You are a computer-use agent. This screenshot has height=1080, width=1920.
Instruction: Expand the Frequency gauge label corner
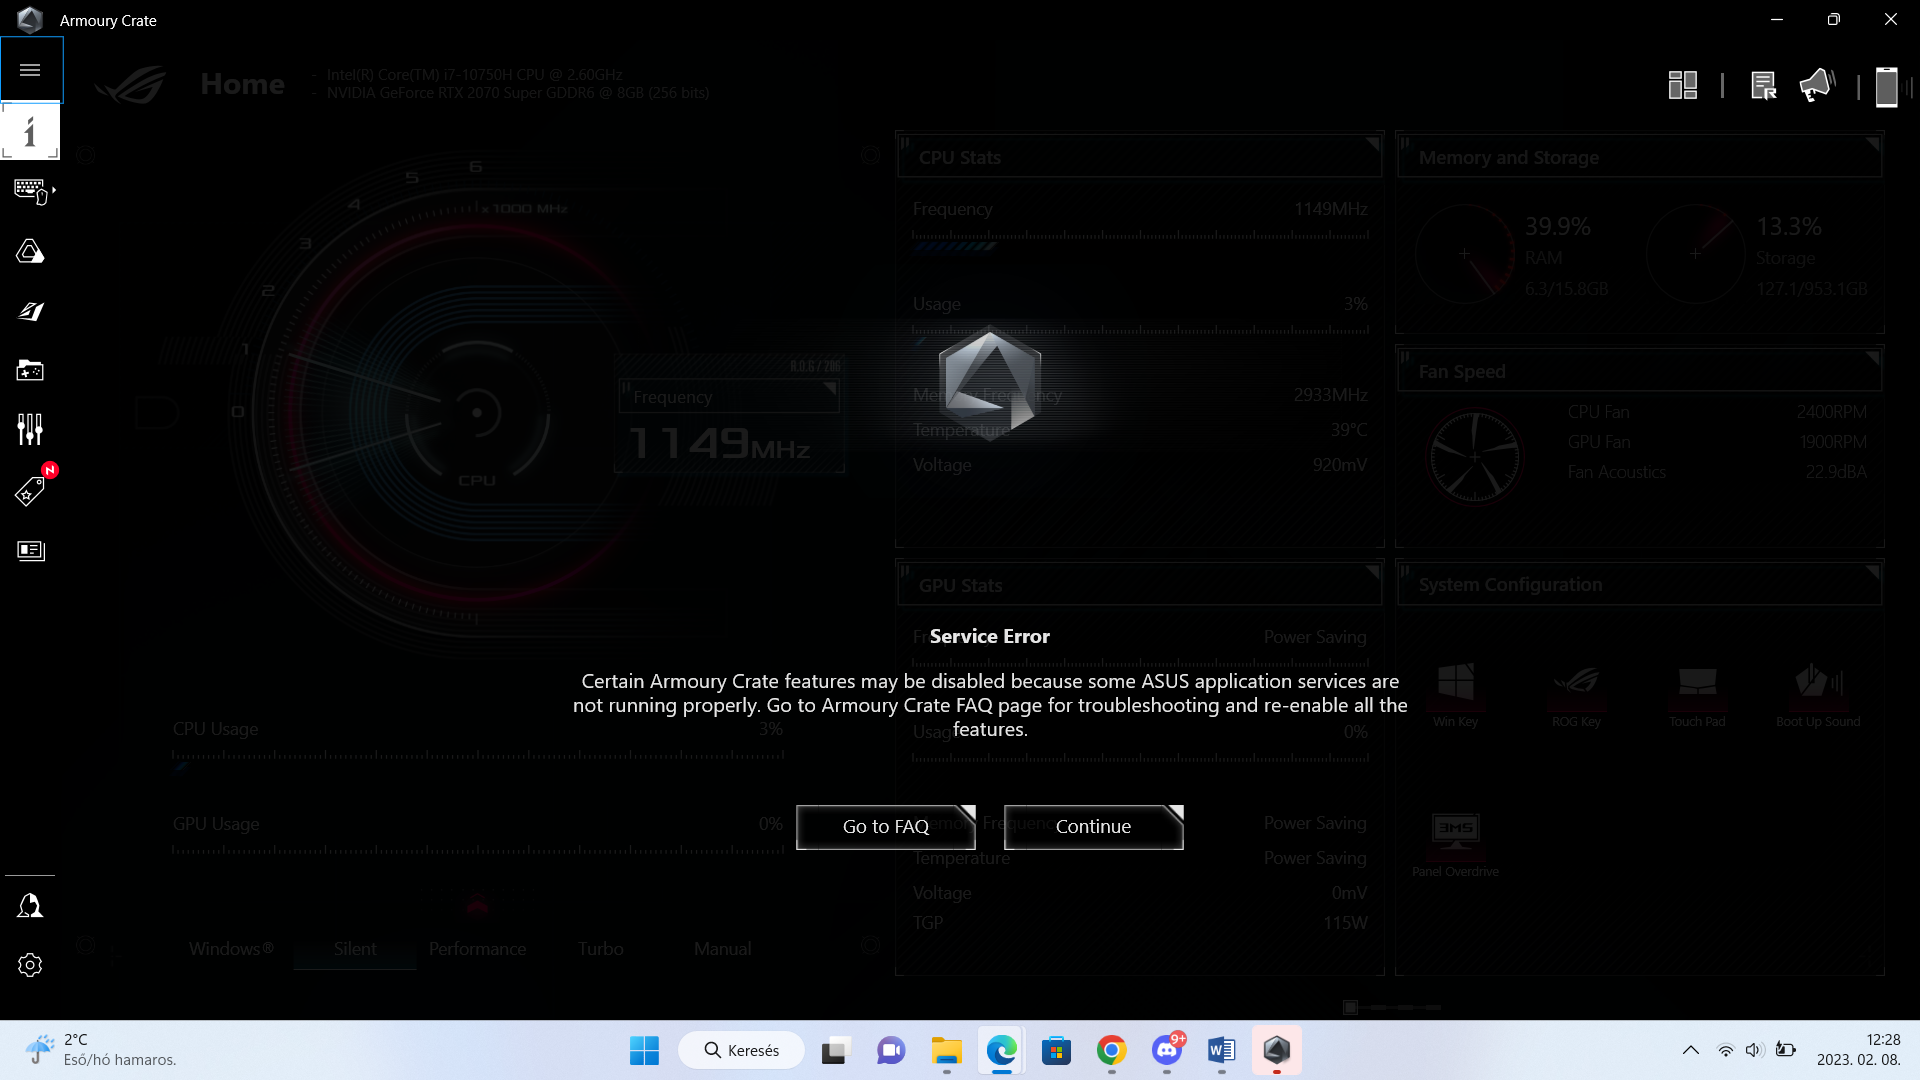(829, 390)
